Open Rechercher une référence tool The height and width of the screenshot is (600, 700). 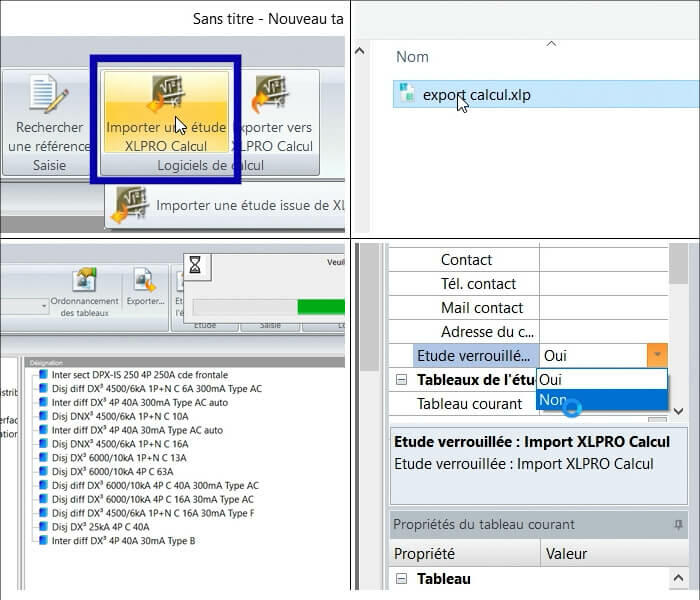pyautogui.click(x=49, y=112)
